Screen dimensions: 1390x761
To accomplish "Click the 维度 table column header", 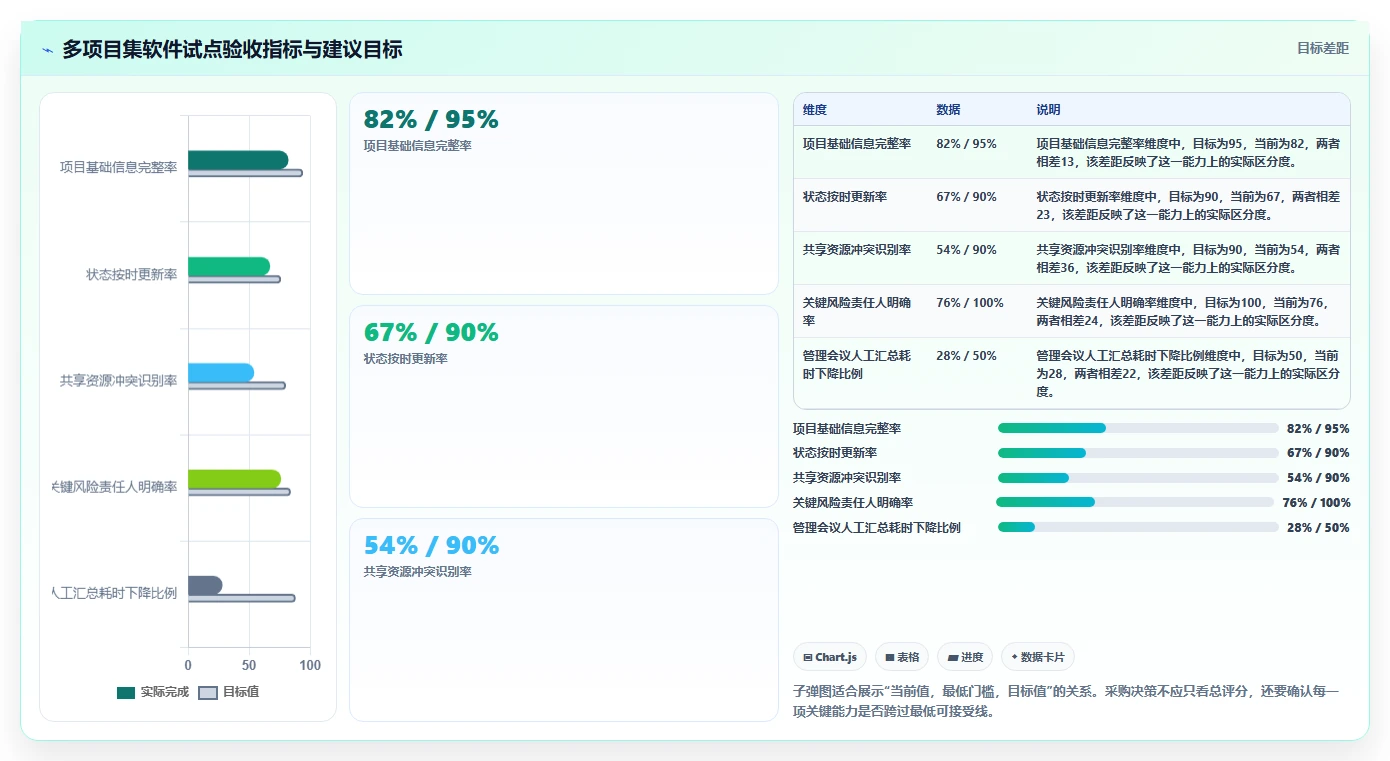I will [815, 110].
